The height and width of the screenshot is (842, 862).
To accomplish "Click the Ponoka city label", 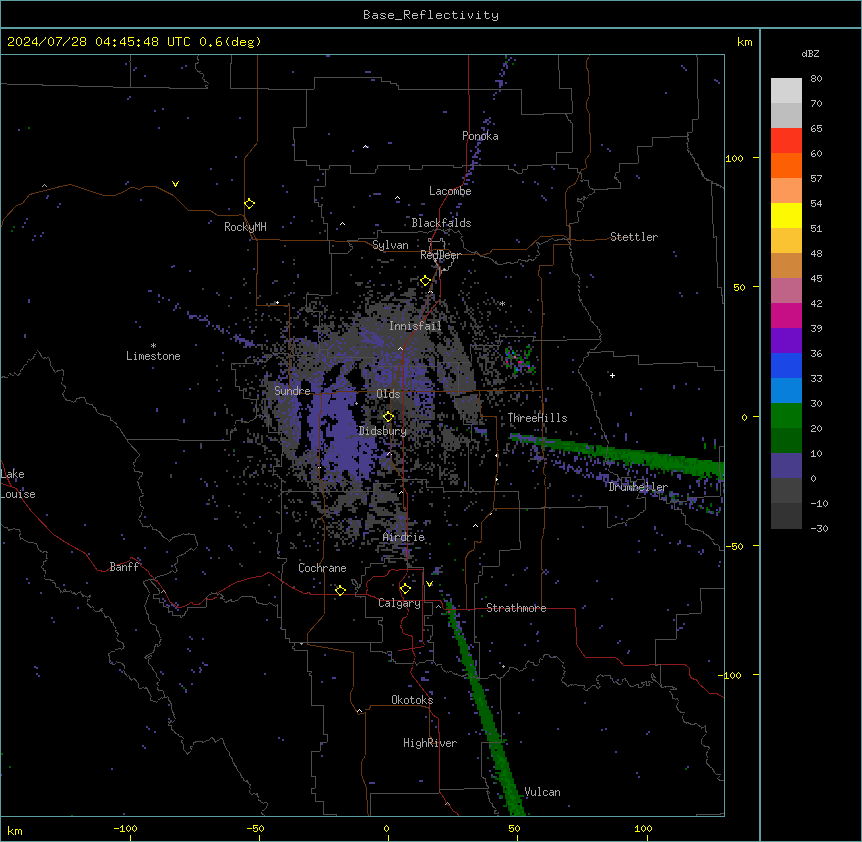I will (x=480, y=136).
